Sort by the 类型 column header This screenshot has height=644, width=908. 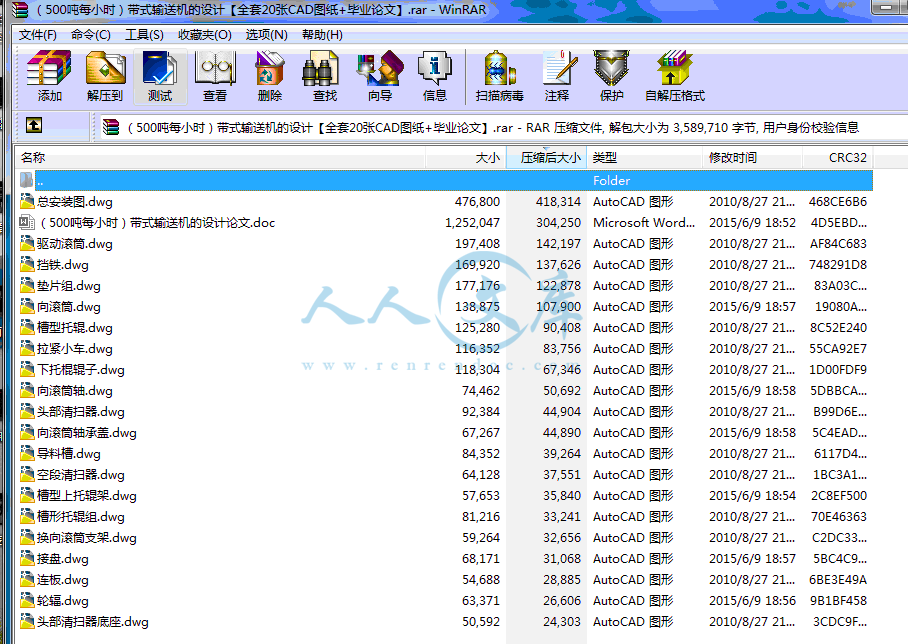pyautogui.click(x=645, y=158)
